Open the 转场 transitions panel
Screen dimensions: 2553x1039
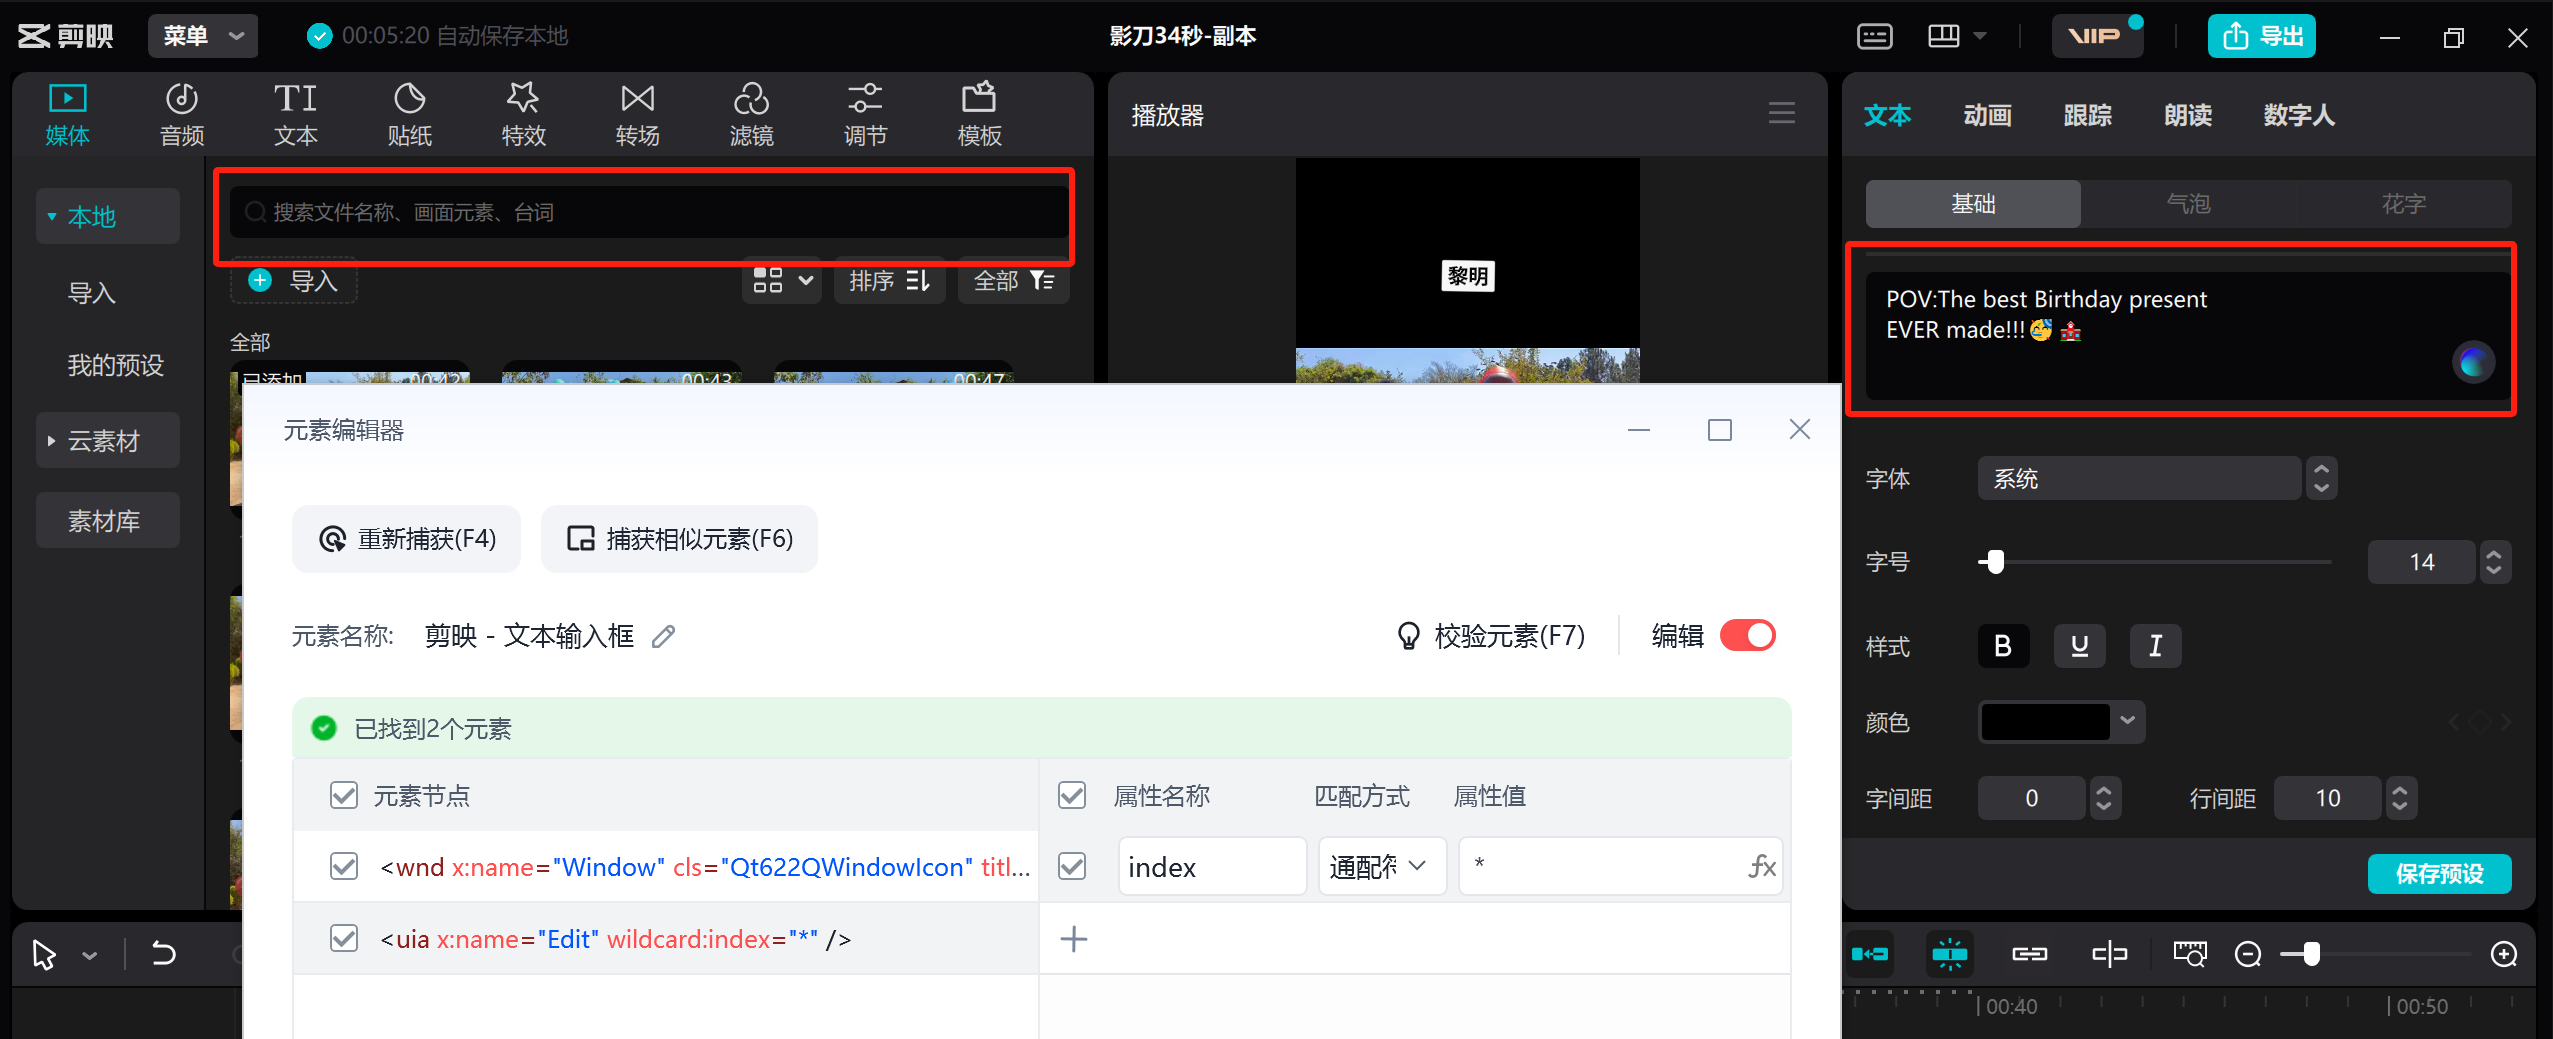coord(637,115)
